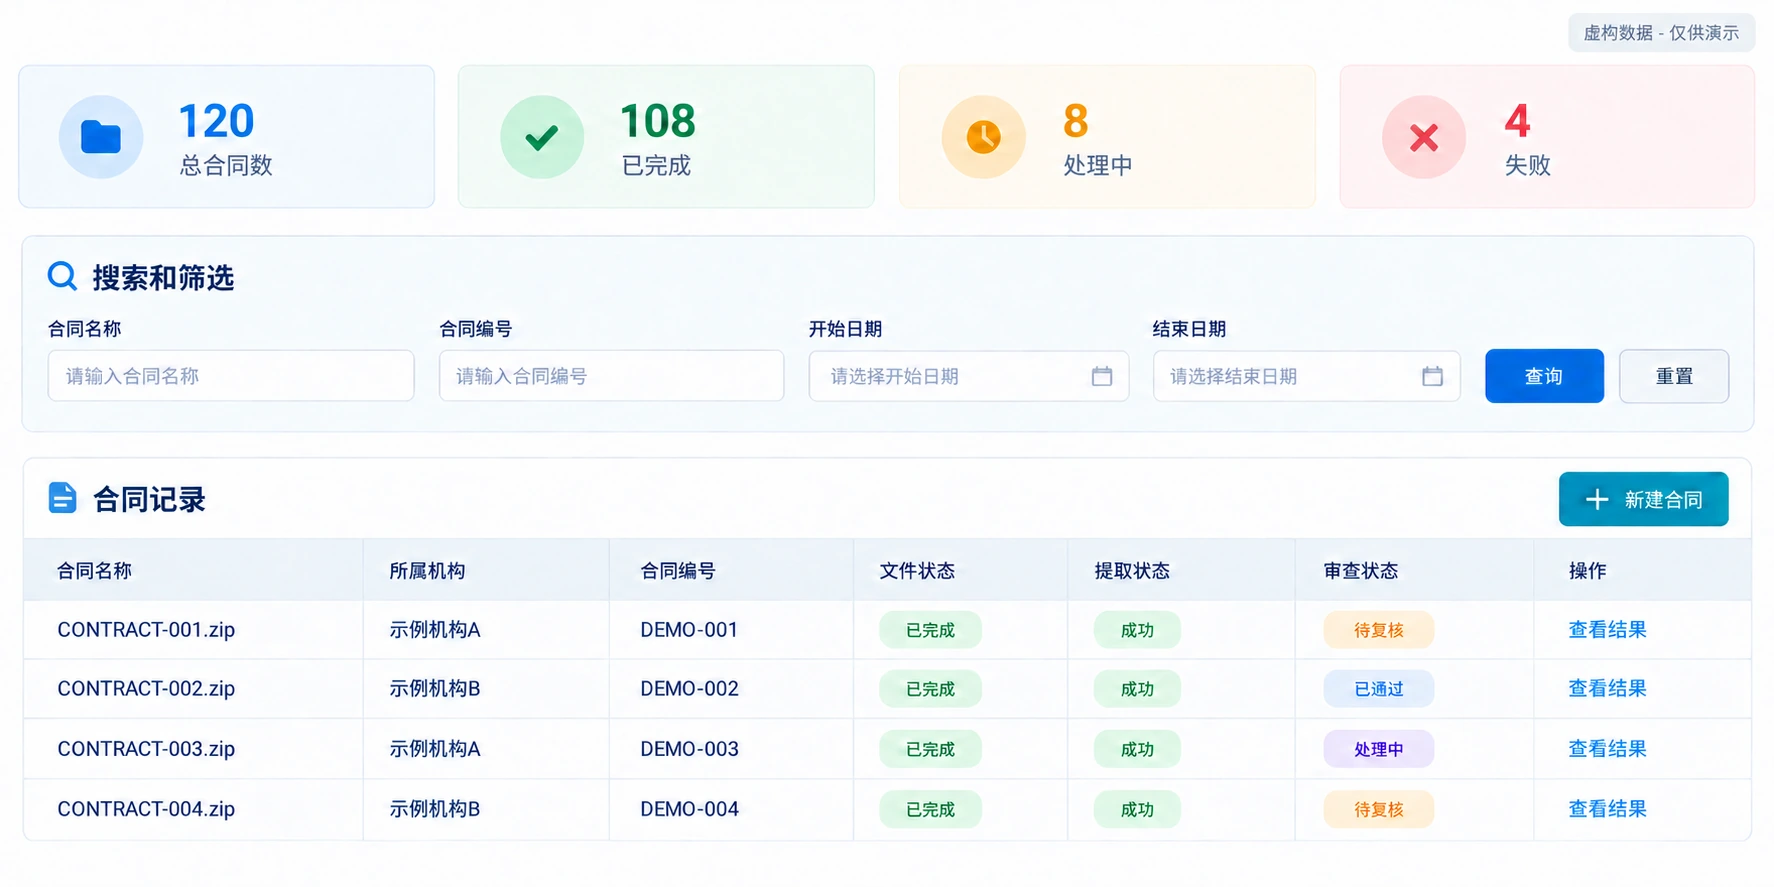The image size is (1774, 887).
Task: Open 查看结果 for CONTRACT-001.zip
Action: (x=1607, y=630)
